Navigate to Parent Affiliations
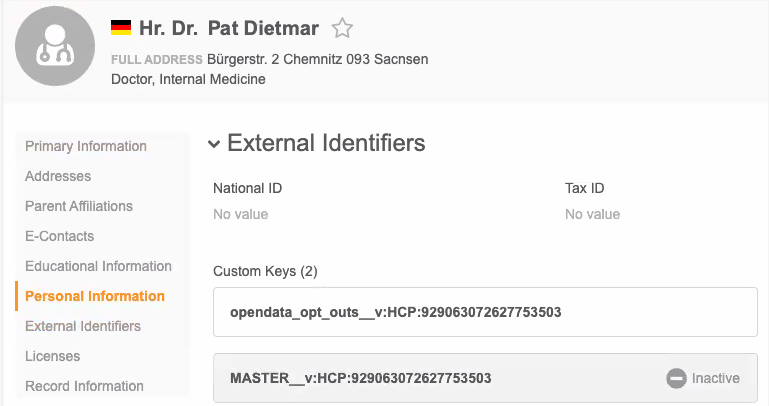This screenshot has height=406, width=769. tap(79, 206)
